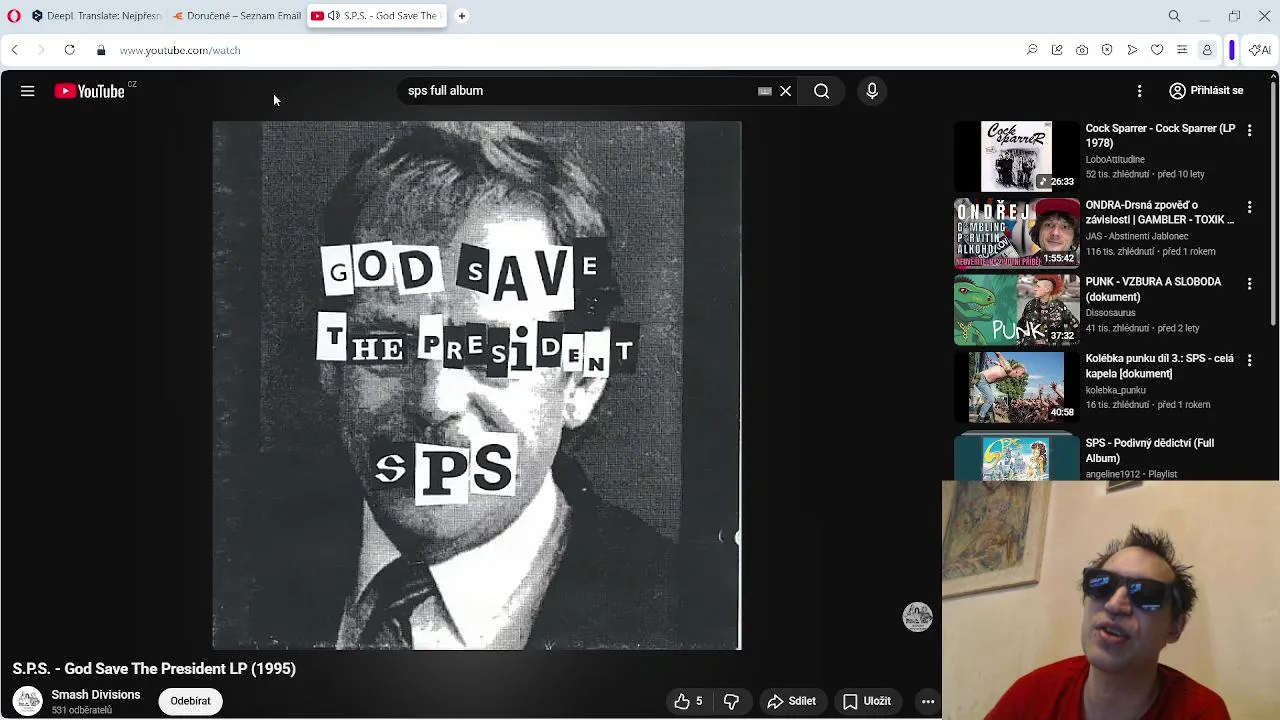Switch to the Doručené Seznam Email tab
Image resolution: width=1280 pixels, height=720 pixels.
(236, 16)
